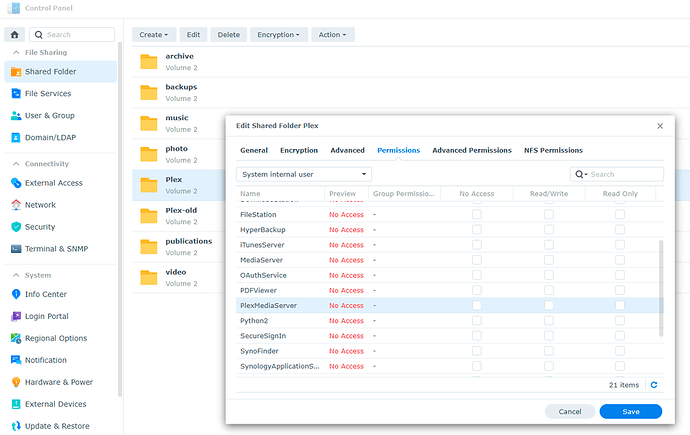
Task: Refresh the permissions list
Action: coord(654,385)
